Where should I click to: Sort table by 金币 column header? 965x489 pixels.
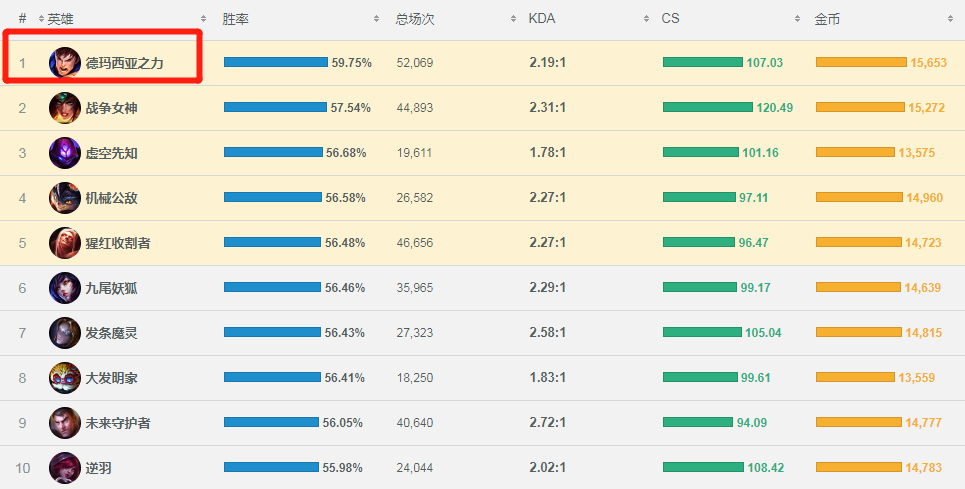(x=827, y=19)
